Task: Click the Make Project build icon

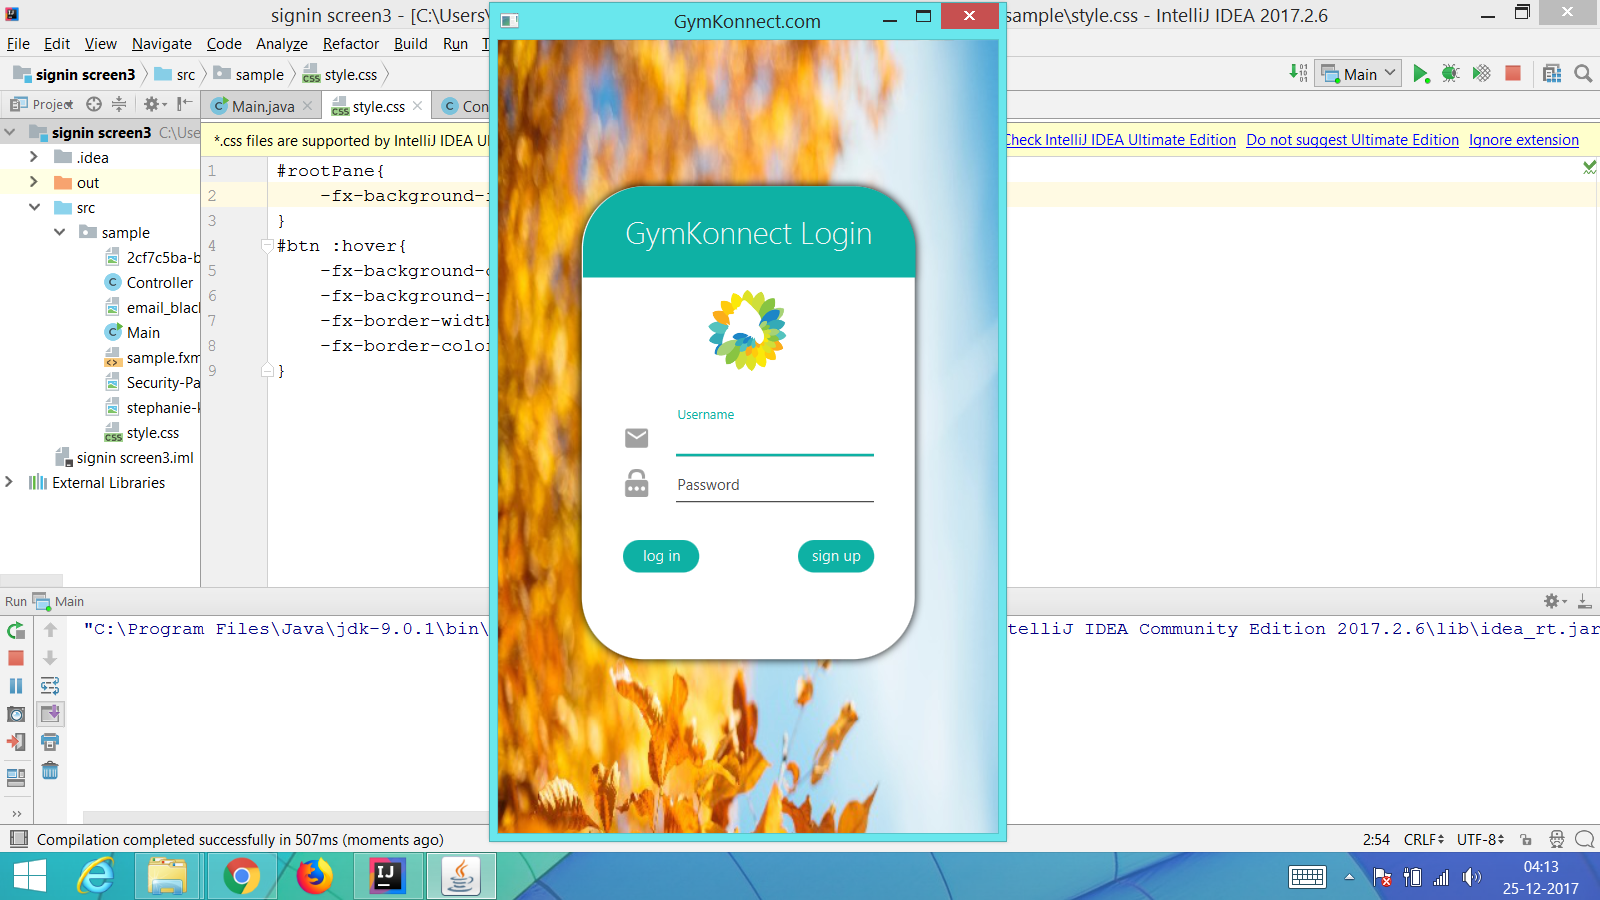Action: [x=1298, y=73]
